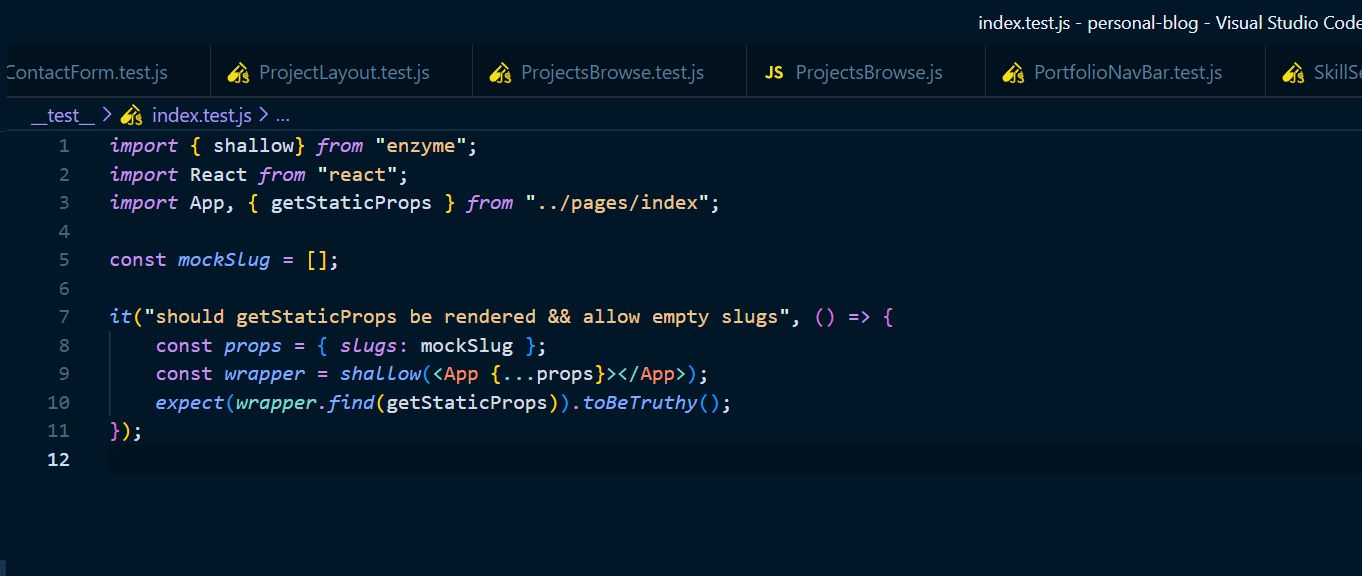Switch to the ProjectLayout.test.js tab
1362x576 pixels.
coord(344,73)
